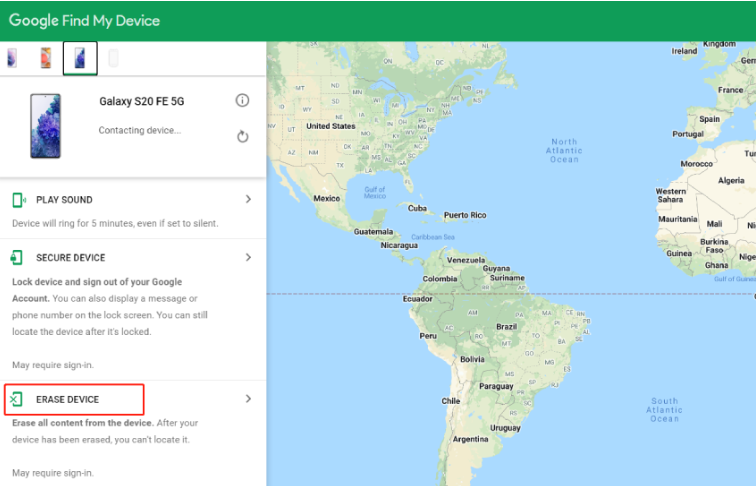Click Puerto Rico label on map
This screenshot has width=756, height=486.
[x=465, y=215]
